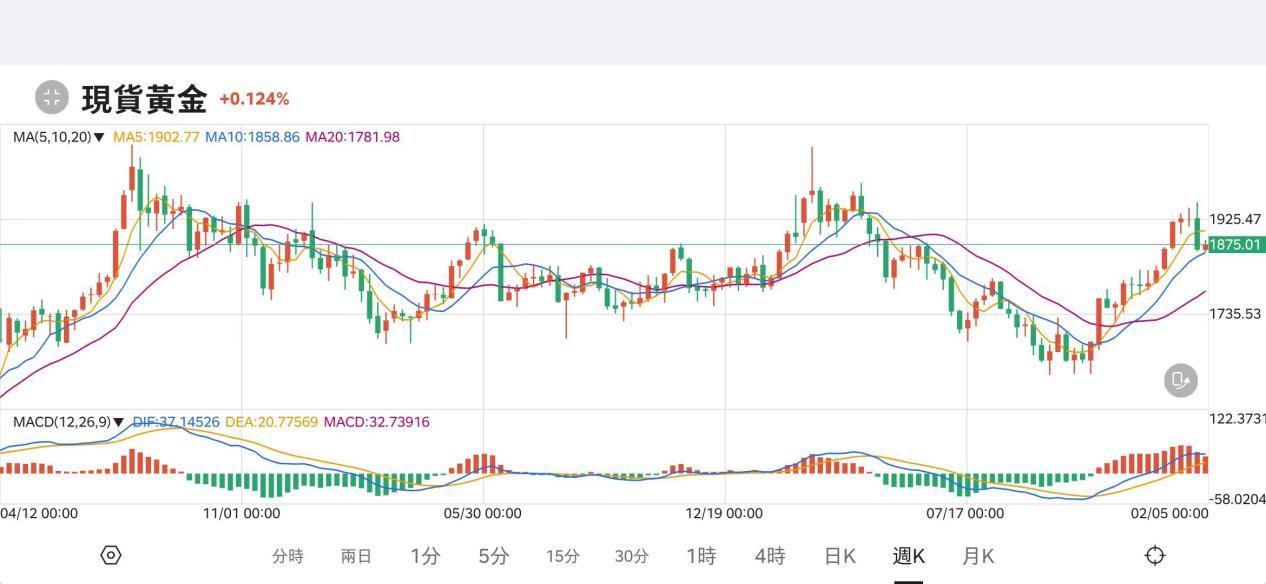Image resolution: width=1266 pixels, height=584 pixels.
Task: Switch to the 月K monthly chart
Action: point(978,557)
